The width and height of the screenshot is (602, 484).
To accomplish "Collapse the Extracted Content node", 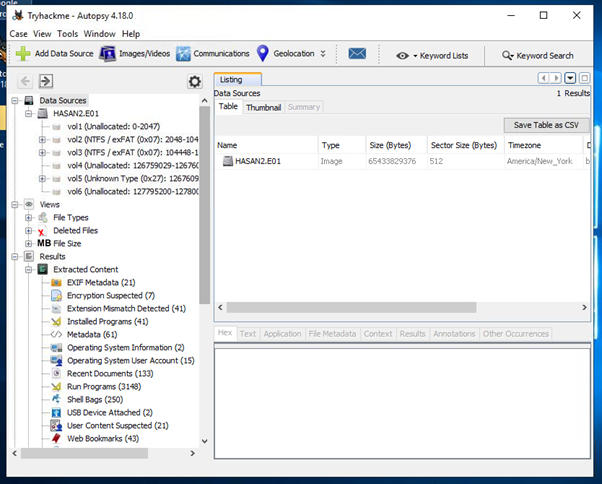I will pyautogui.click(x=29, y=269).
